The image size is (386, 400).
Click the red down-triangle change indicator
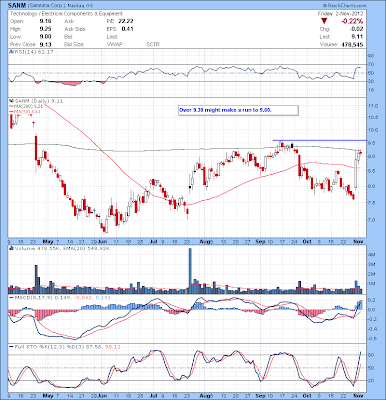(x=324, y=21)
